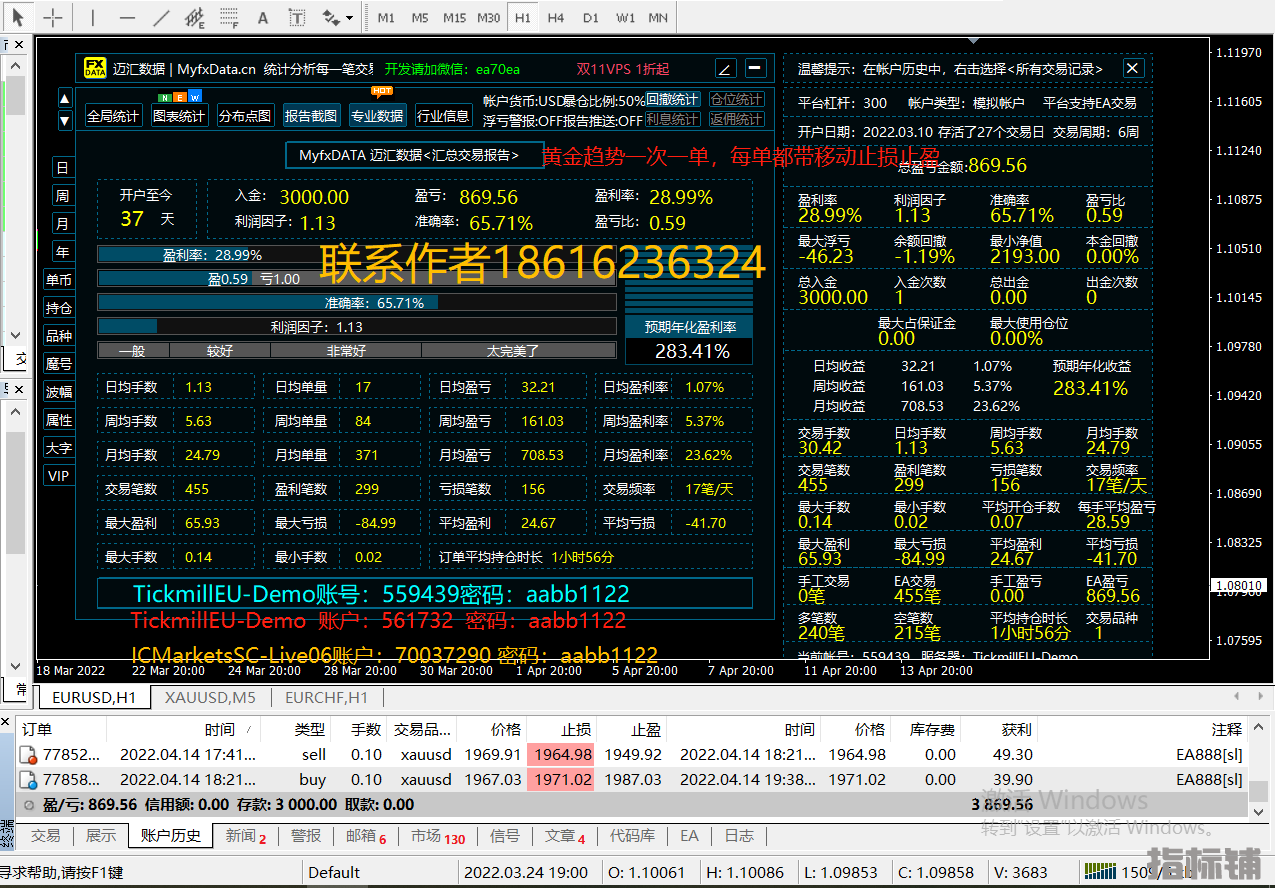Choose the horizontal line tool
Screen dimensions: 1275x888
(127, 17)
